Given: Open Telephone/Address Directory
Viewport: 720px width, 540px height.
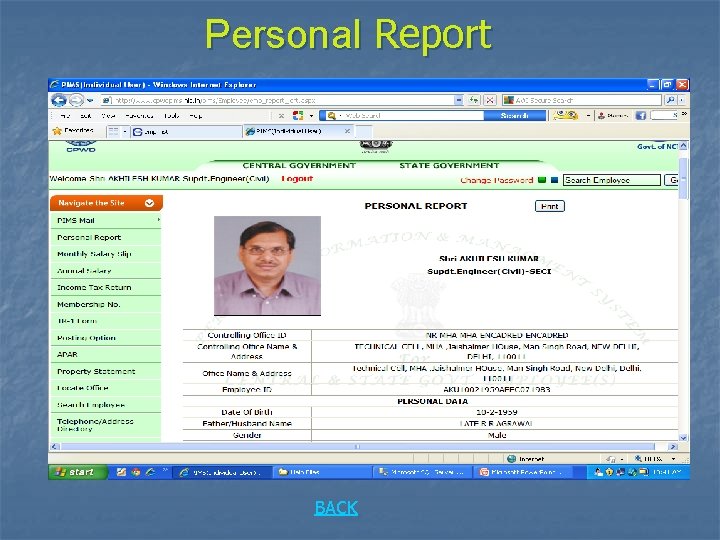Looking at the screenshot, I should click(x=106, y=425).
